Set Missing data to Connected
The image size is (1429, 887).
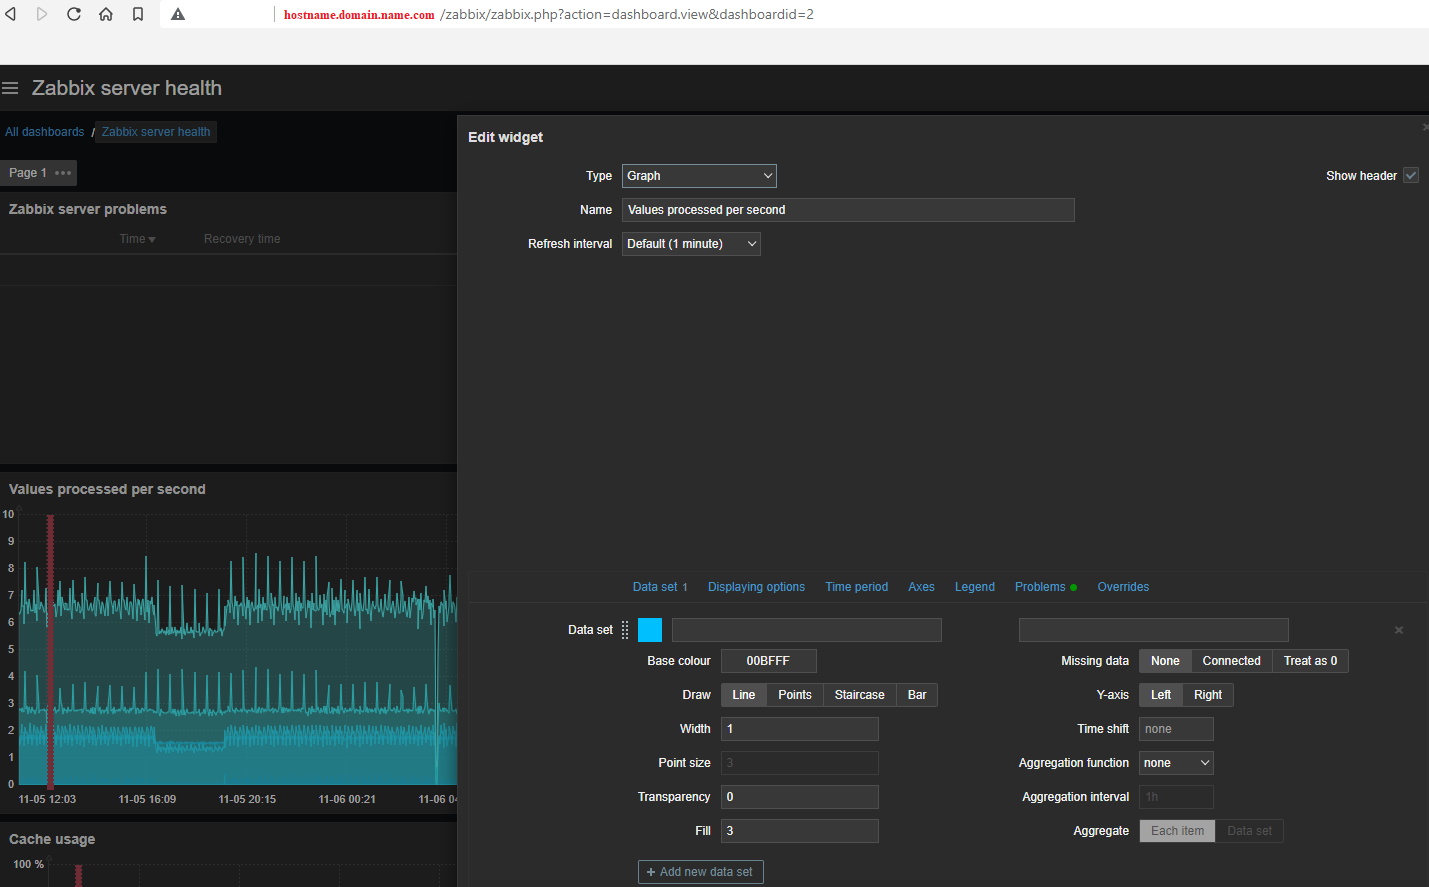(x=1231, y=660)
